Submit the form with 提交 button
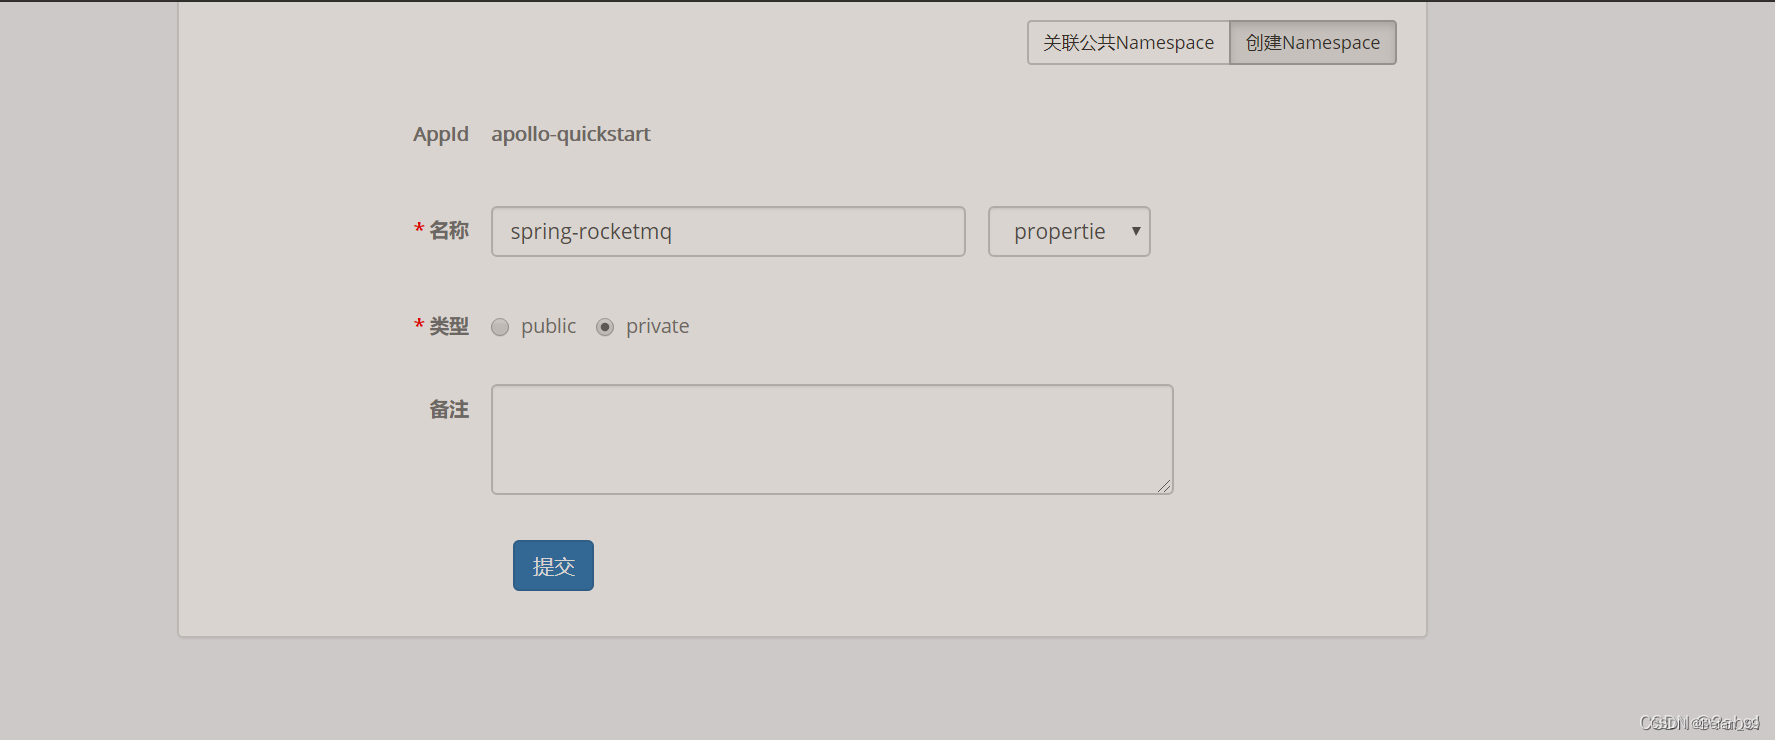1775x740 pixels. tap(553, 566)
